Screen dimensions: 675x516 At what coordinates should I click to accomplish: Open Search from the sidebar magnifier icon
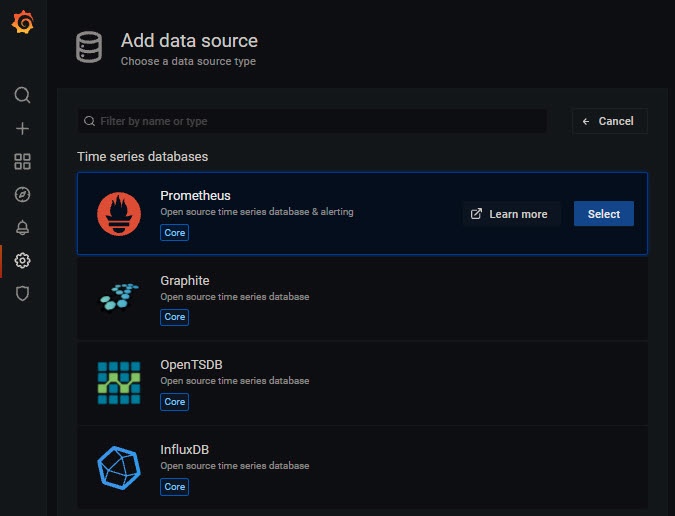coord(22,95)
